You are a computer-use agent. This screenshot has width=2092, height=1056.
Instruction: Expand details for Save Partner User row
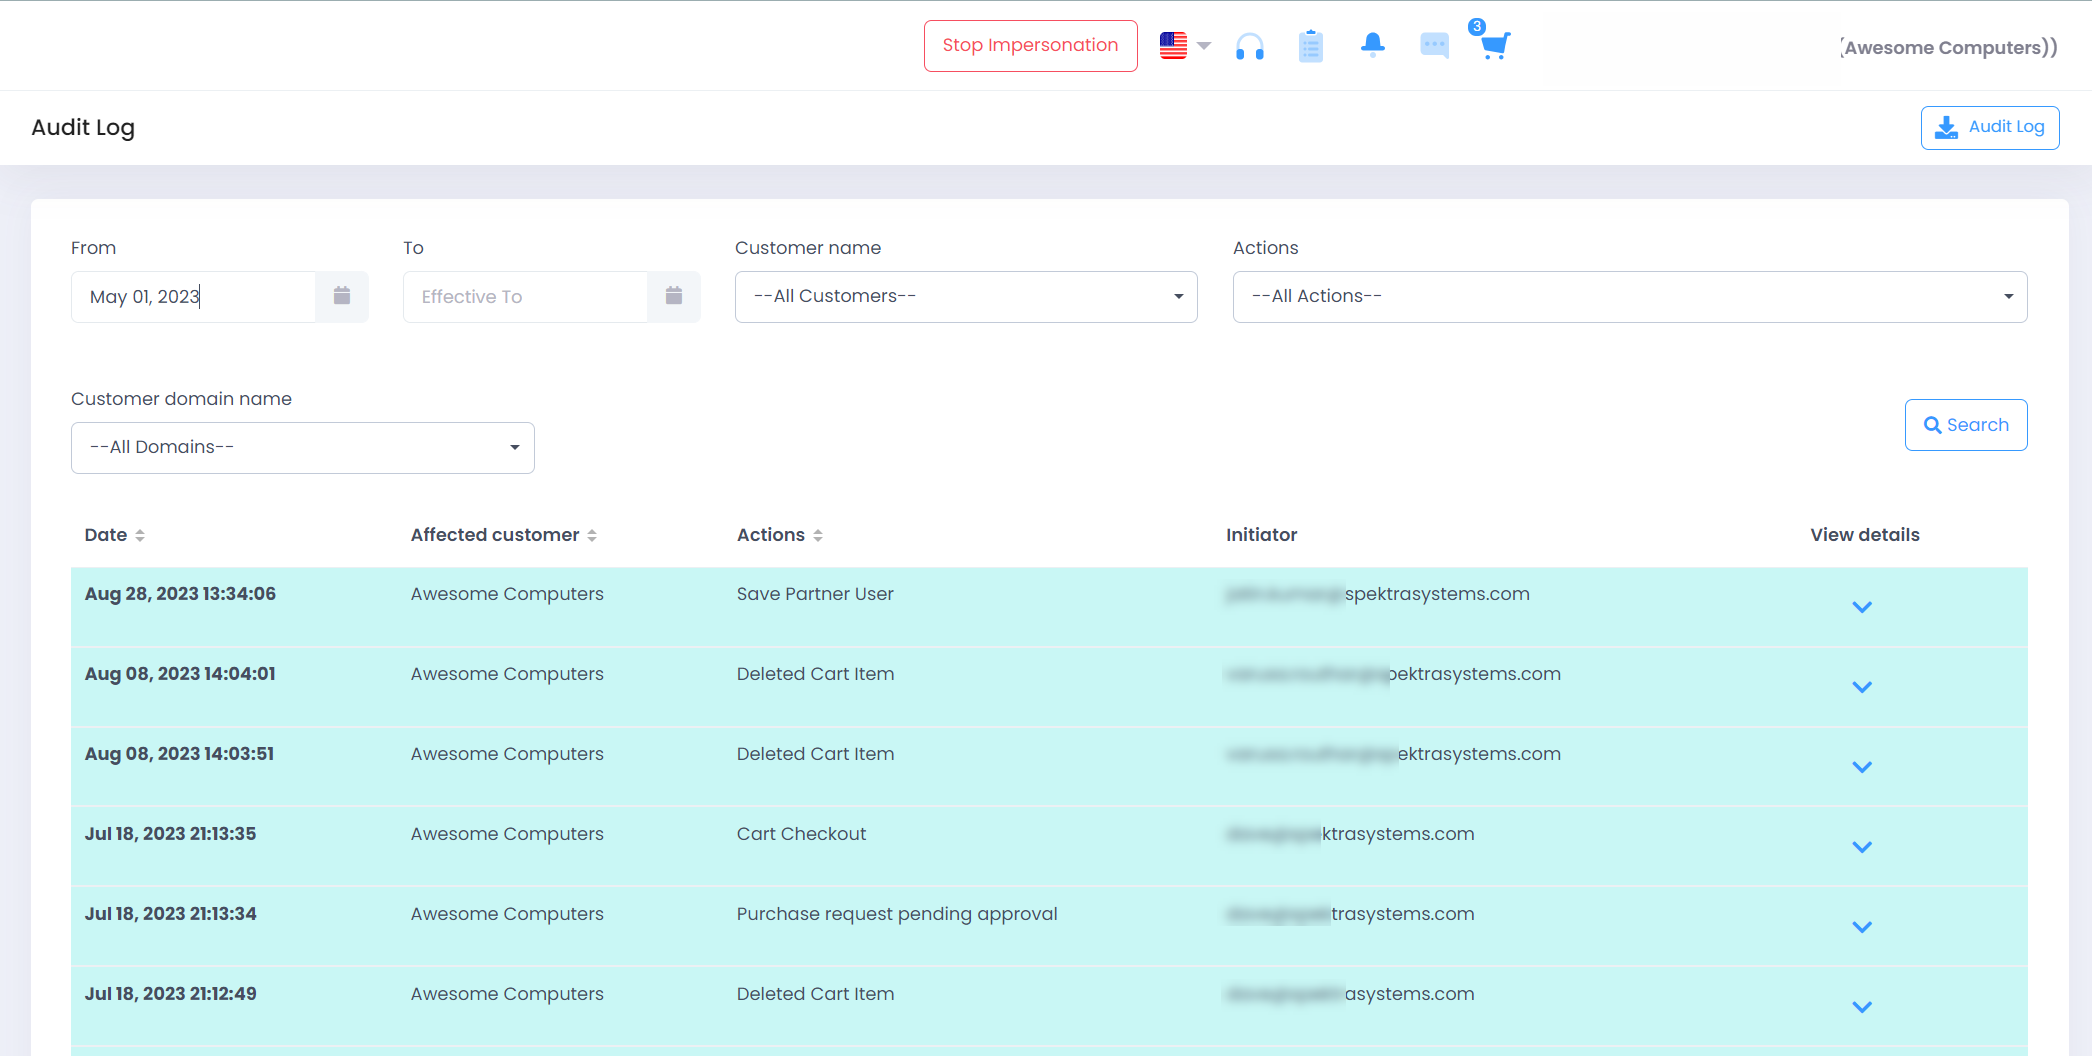1862,607
